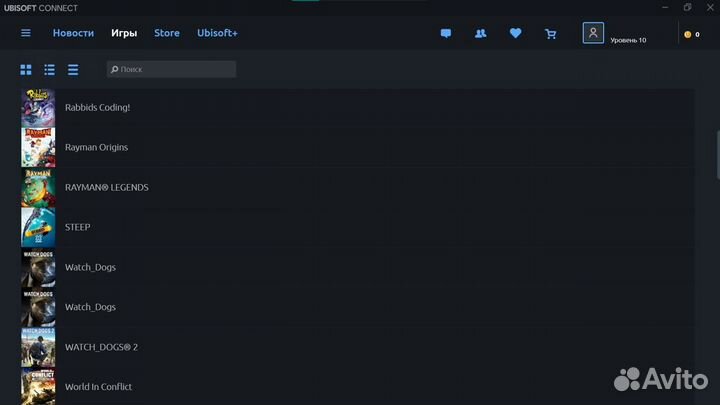Open the hamburger main menu
Viewport: 720px width, 405px height.
click(26, 33)
